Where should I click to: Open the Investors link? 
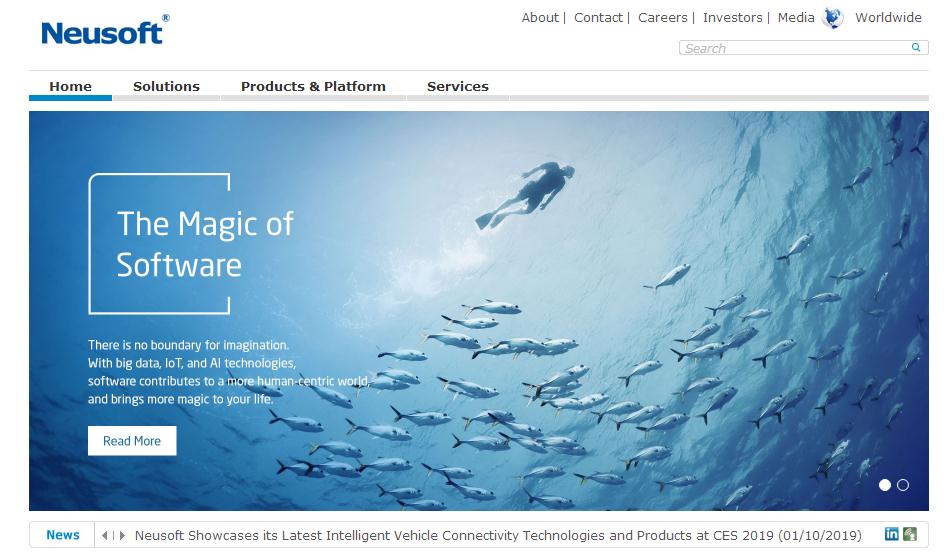732,18
